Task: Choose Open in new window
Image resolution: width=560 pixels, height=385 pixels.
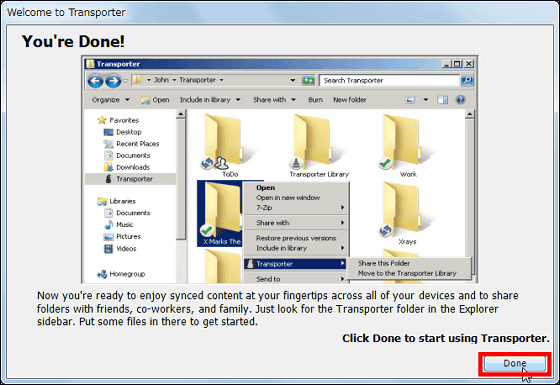Action: pyautogui.click(x=288, y=198)
